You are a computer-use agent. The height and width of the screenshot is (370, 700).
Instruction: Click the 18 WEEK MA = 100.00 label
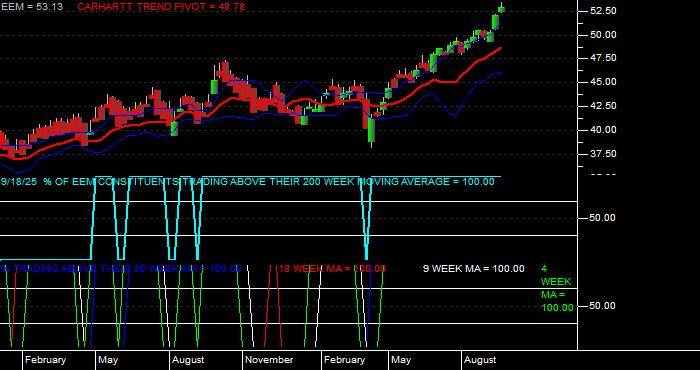pyautogui.click(x=332, y=269)
